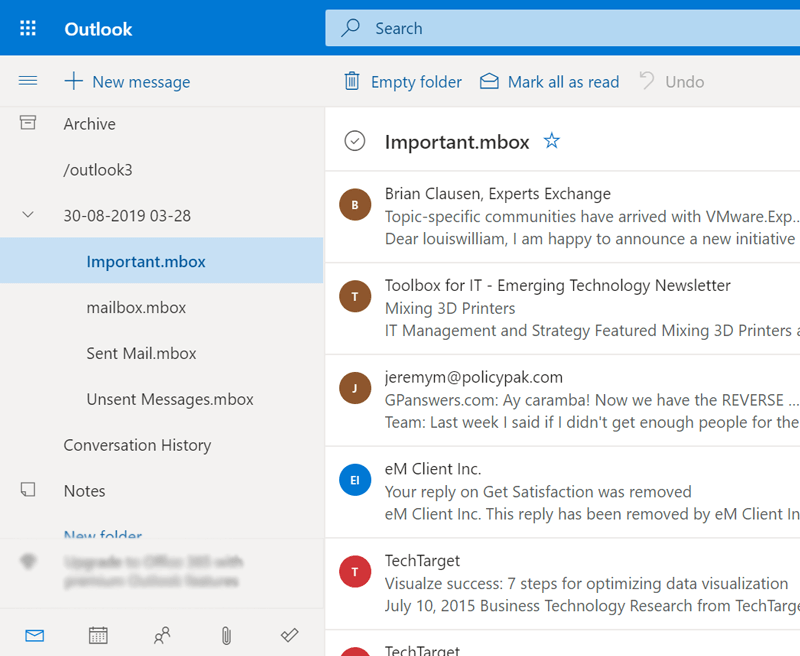
Task: Click the open envelope Mark all as read icon
Action: pos(489,81)
